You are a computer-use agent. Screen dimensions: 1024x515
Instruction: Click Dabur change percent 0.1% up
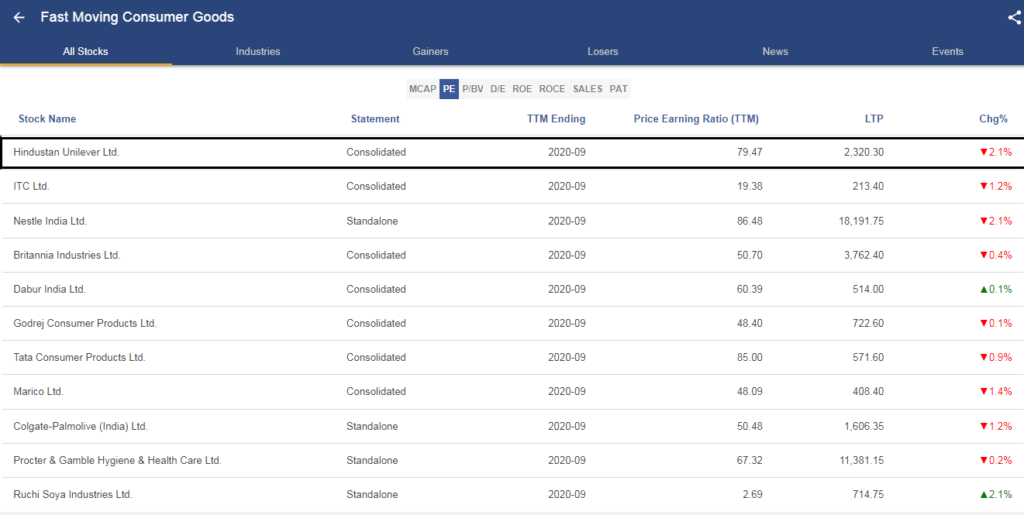point(996,289)
